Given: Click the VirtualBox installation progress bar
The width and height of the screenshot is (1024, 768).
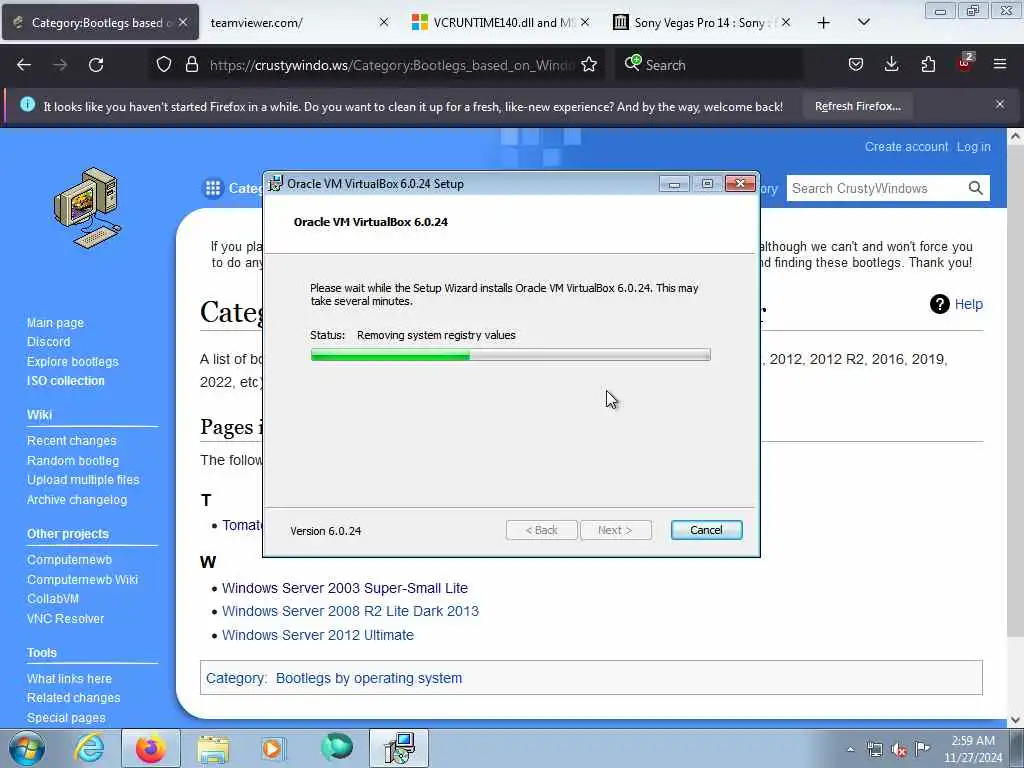Looking at the screenshot, I should tap(511, 355).
